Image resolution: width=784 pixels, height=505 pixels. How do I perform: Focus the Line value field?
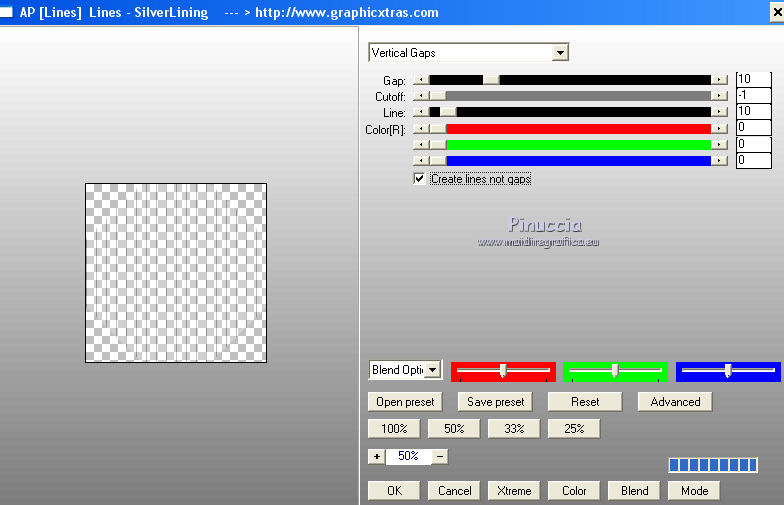[754, 111]
